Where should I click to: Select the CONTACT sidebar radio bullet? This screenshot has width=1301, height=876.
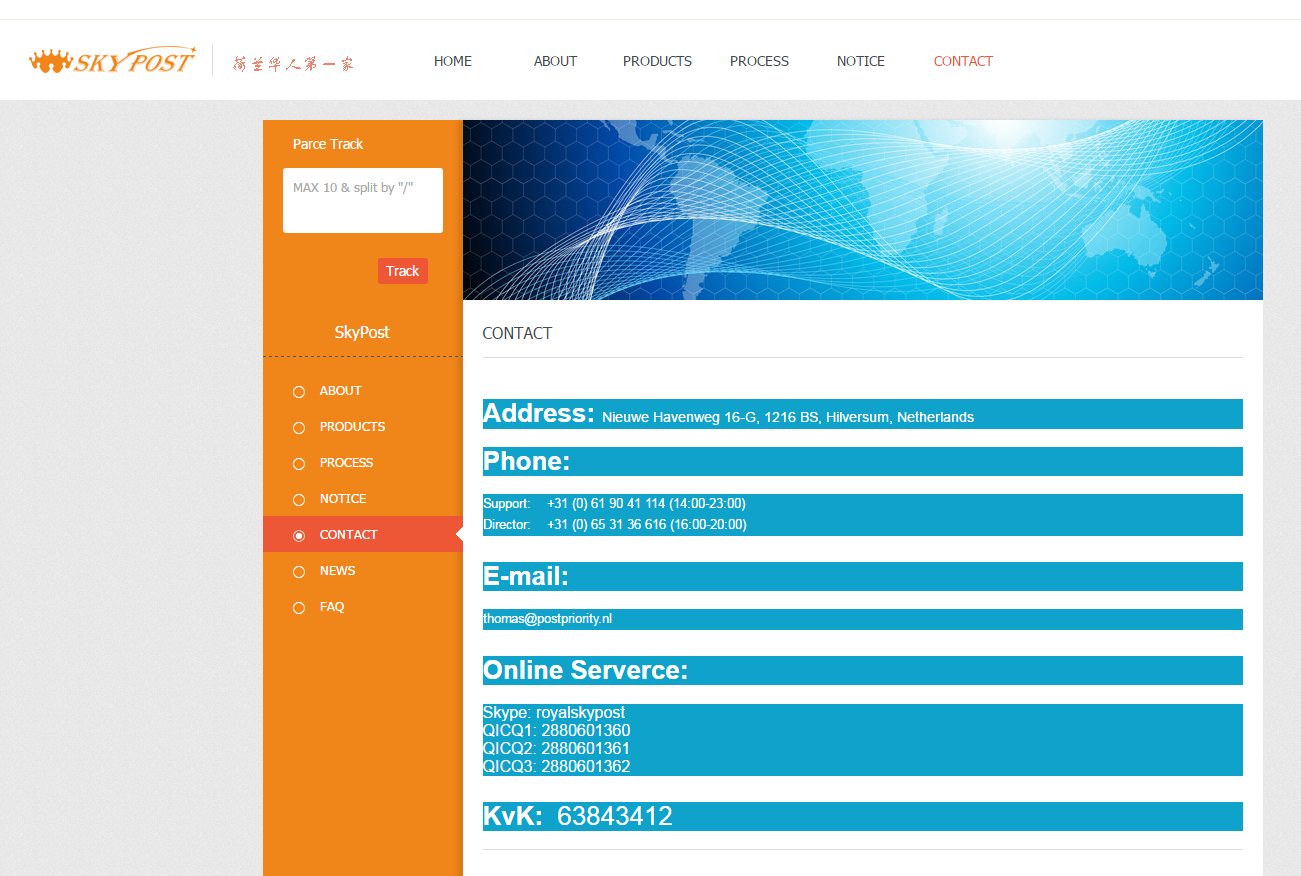point(299,536)
